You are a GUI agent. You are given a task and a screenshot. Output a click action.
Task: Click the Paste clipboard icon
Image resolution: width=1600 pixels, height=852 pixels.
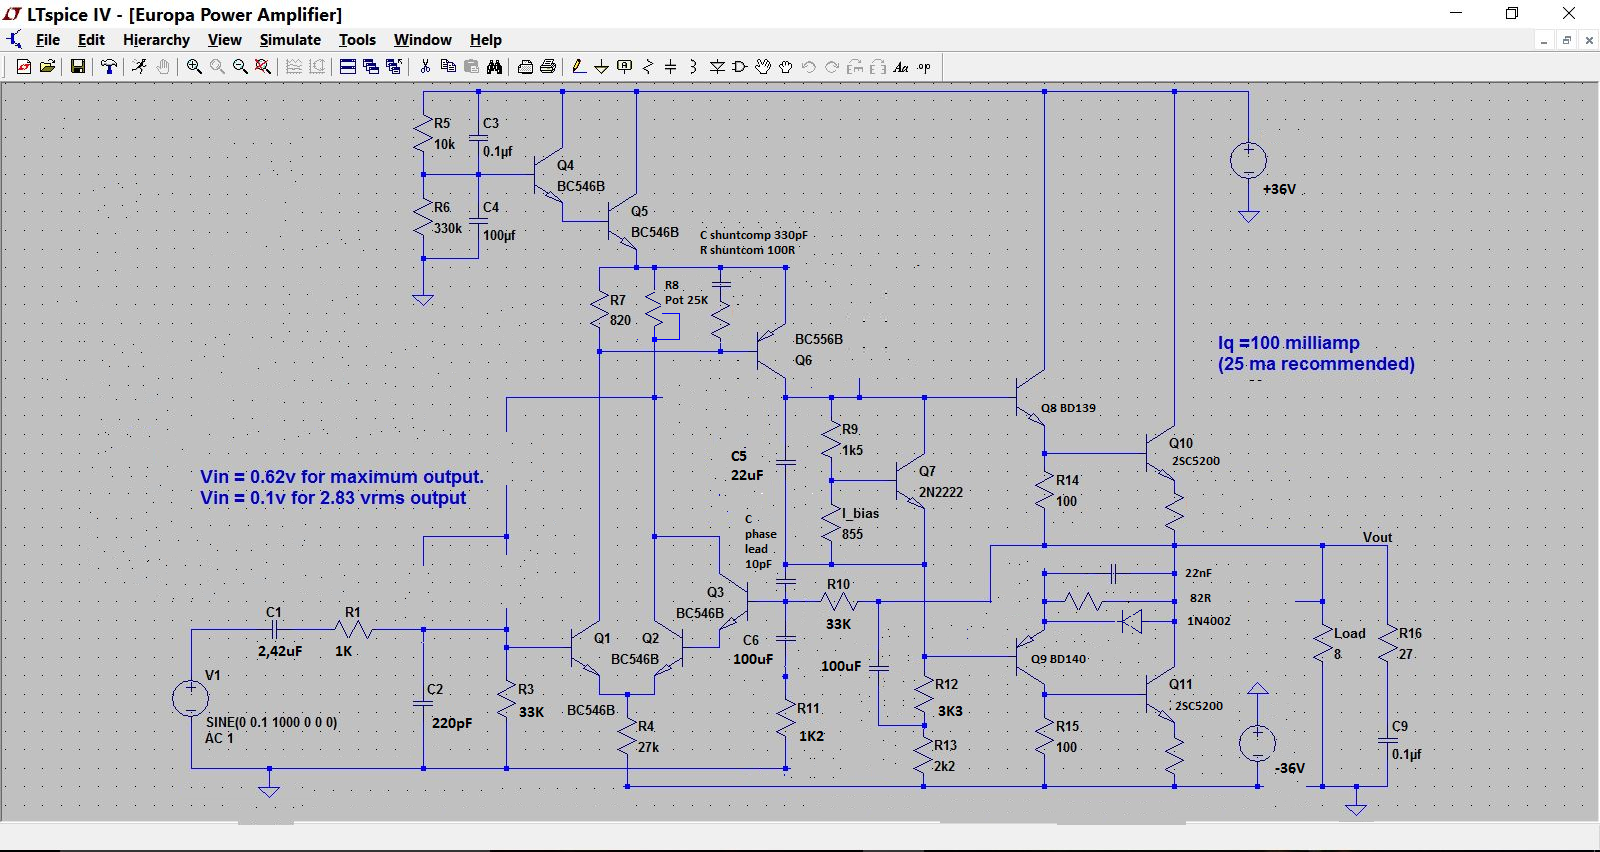click(471, 67)
